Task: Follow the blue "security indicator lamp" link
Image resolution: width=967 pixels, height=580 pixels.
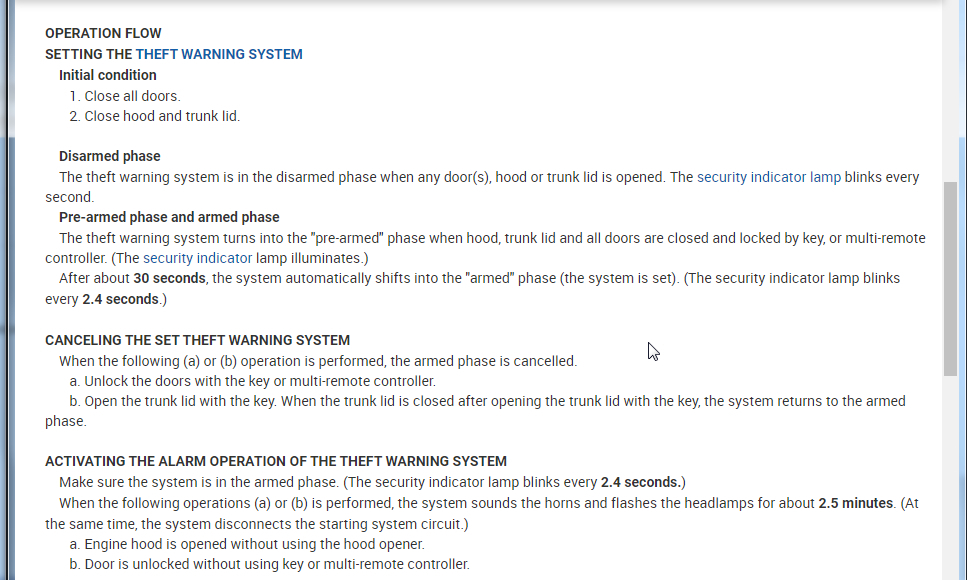Action: (768, 177)
